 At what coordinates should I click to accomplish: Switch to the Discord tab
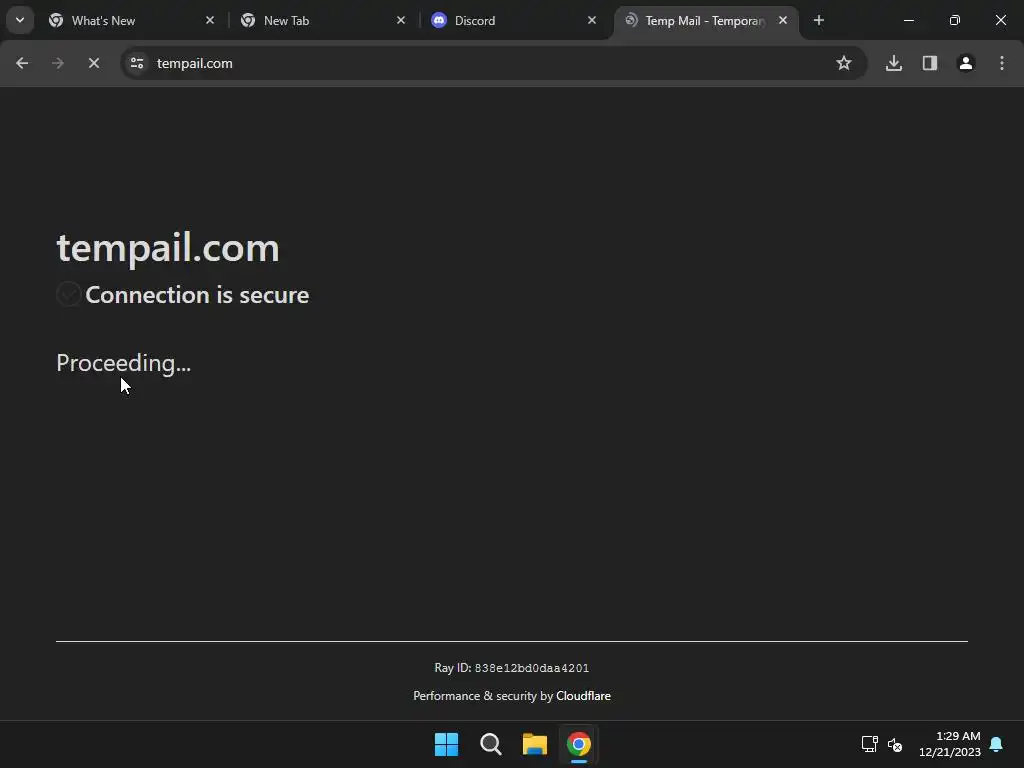click(x=513, y=20)
